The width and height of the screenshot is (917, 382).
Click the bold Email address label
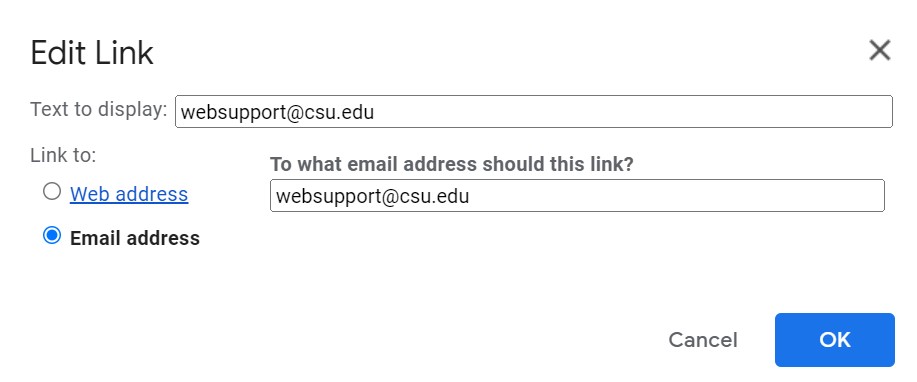tap(135, 238)
